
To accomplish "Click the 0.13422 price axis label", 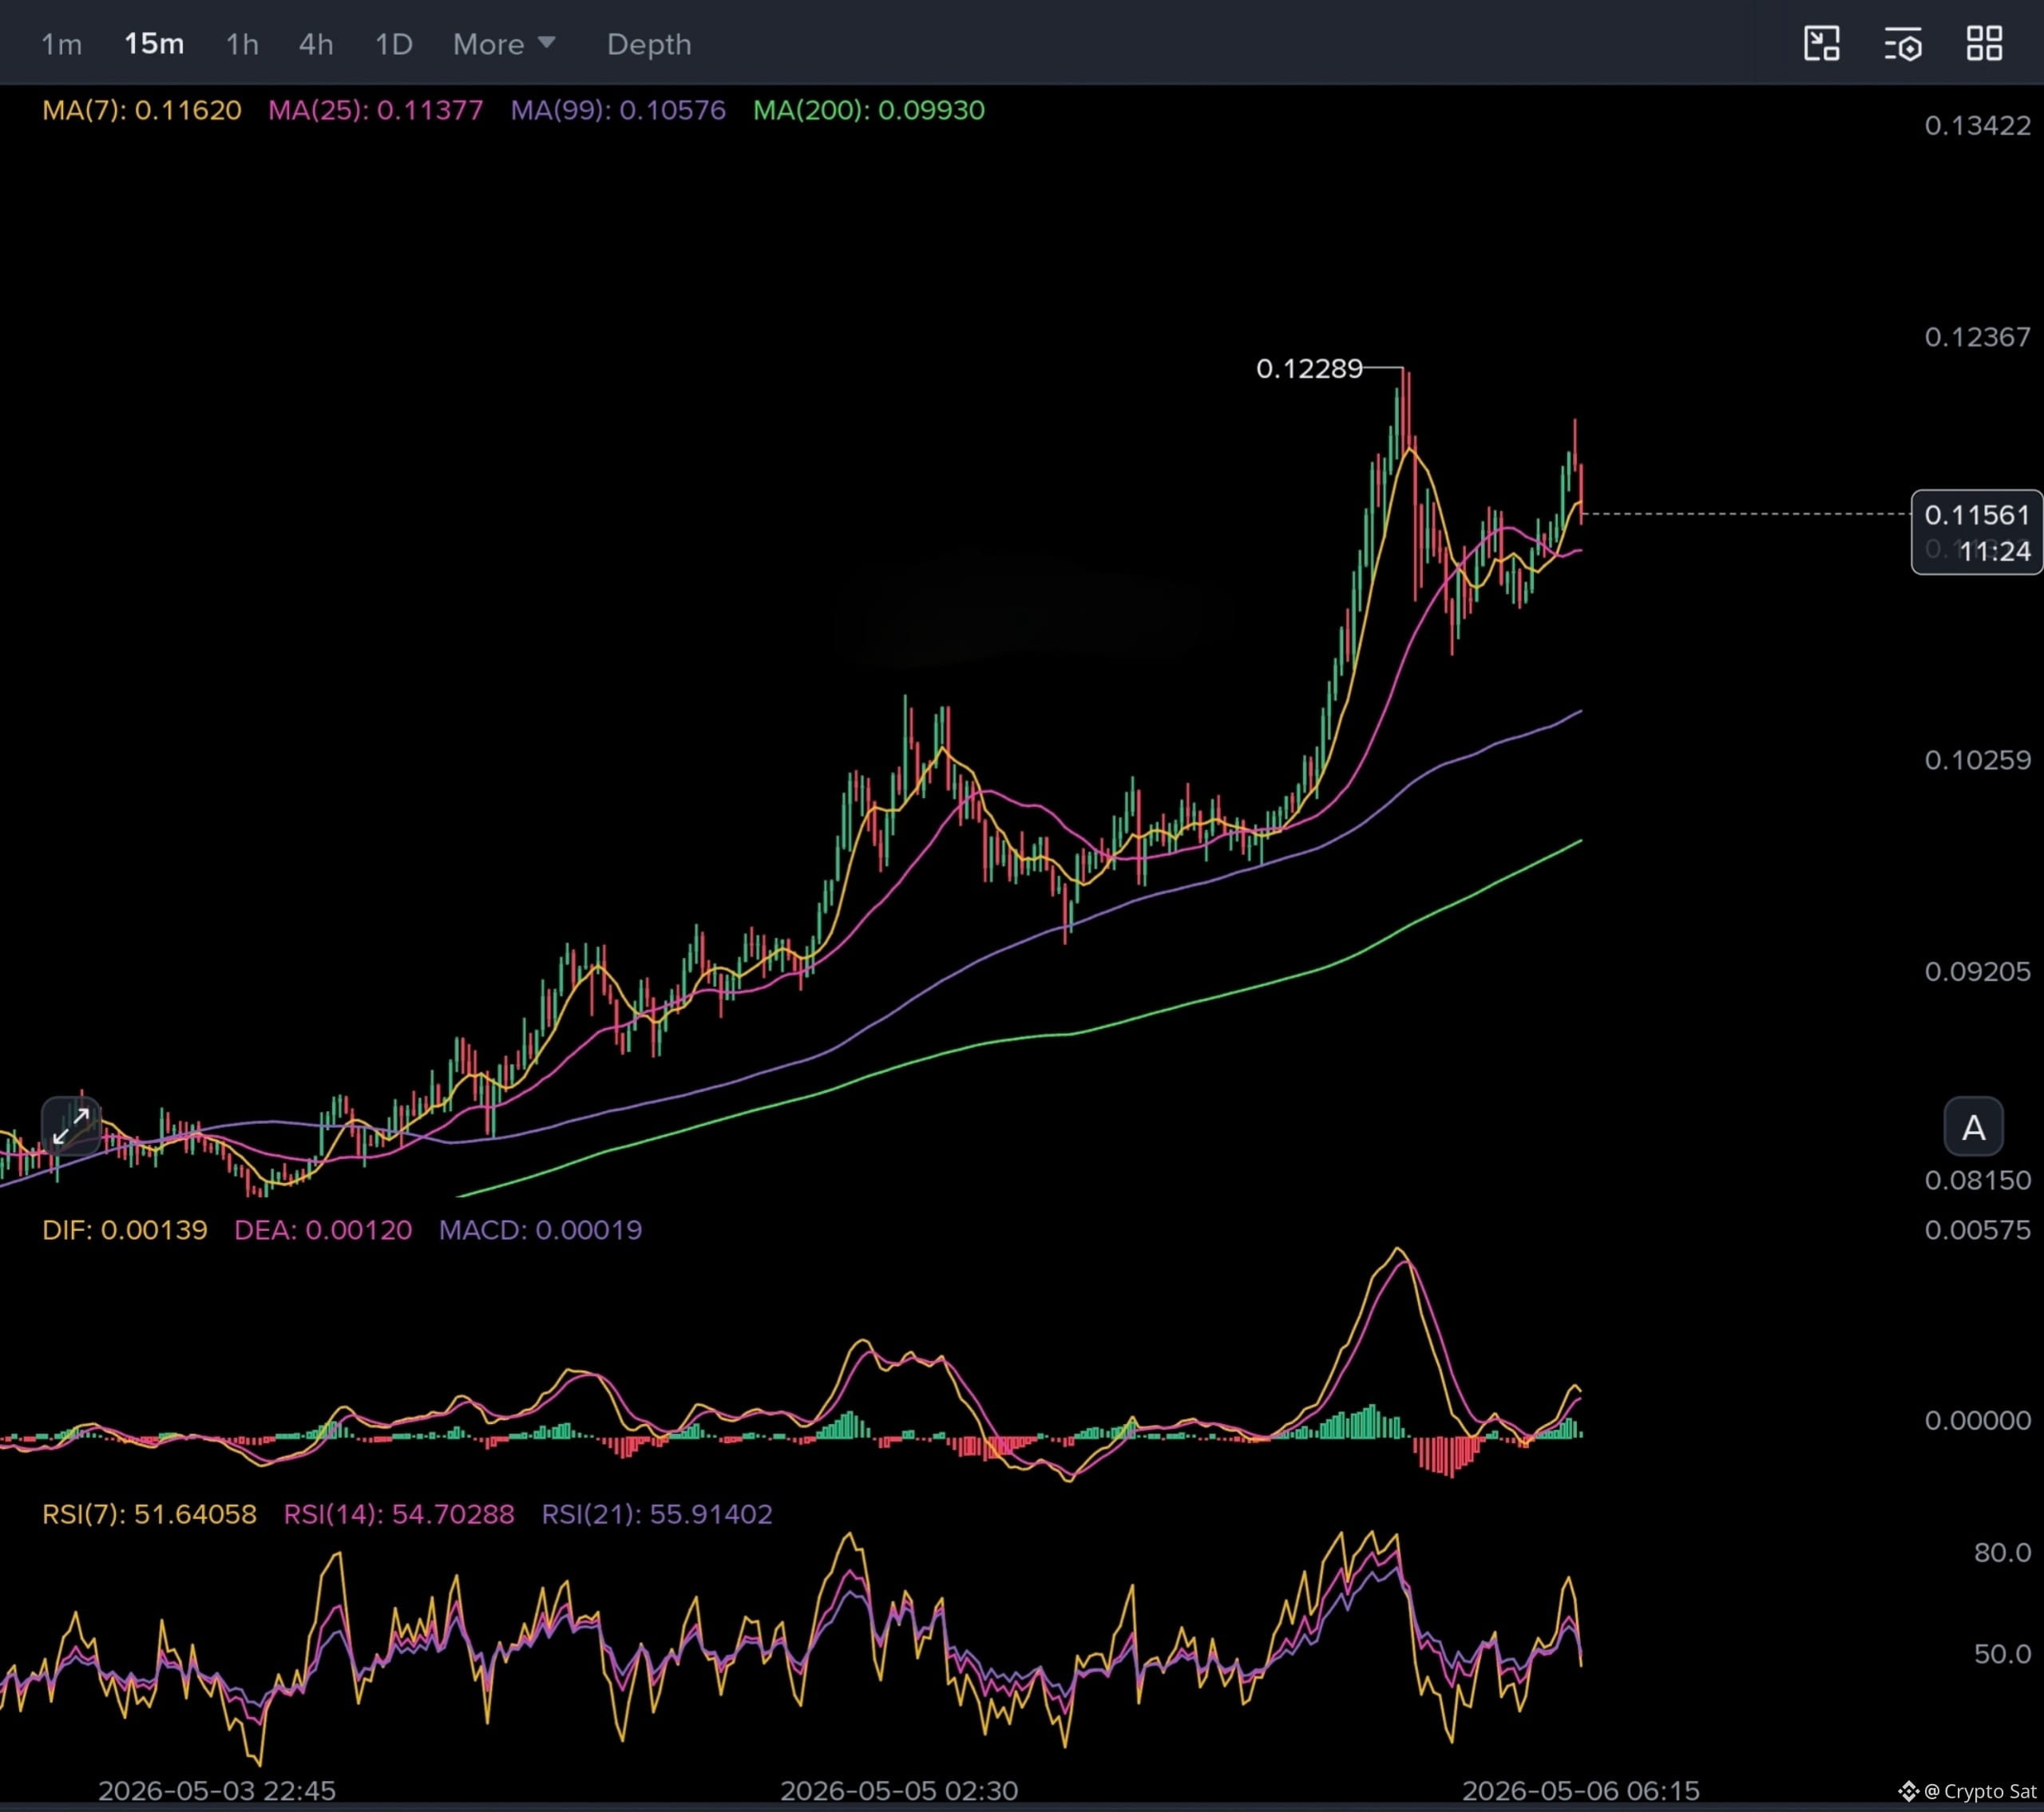I will pos(1977,125).
